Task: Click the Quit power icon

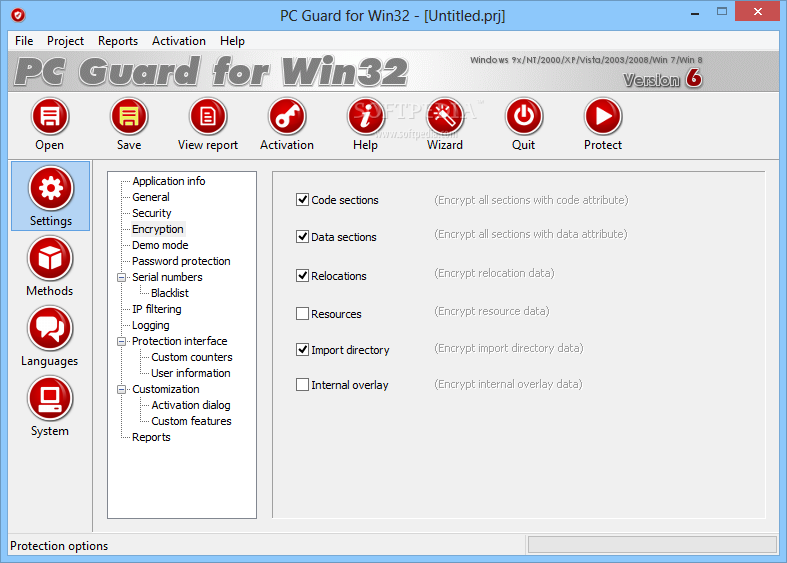Action: (523, 116)
